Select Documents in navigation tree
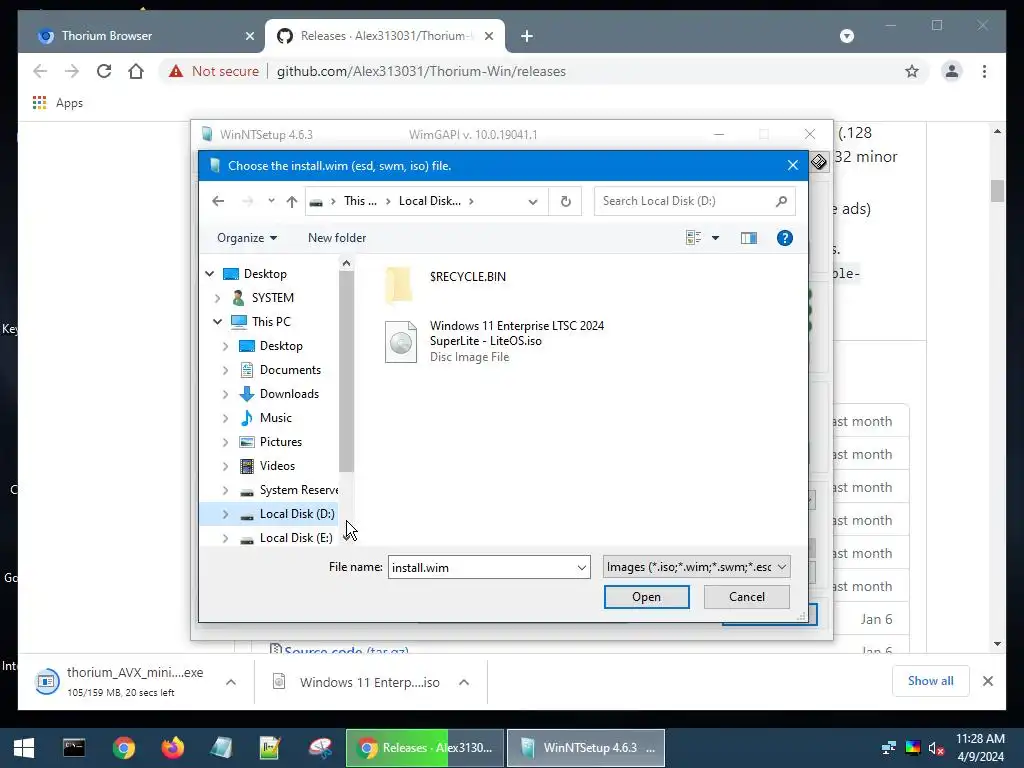The width and height of the screenshot is (1024, 768). tap(290, 370)
